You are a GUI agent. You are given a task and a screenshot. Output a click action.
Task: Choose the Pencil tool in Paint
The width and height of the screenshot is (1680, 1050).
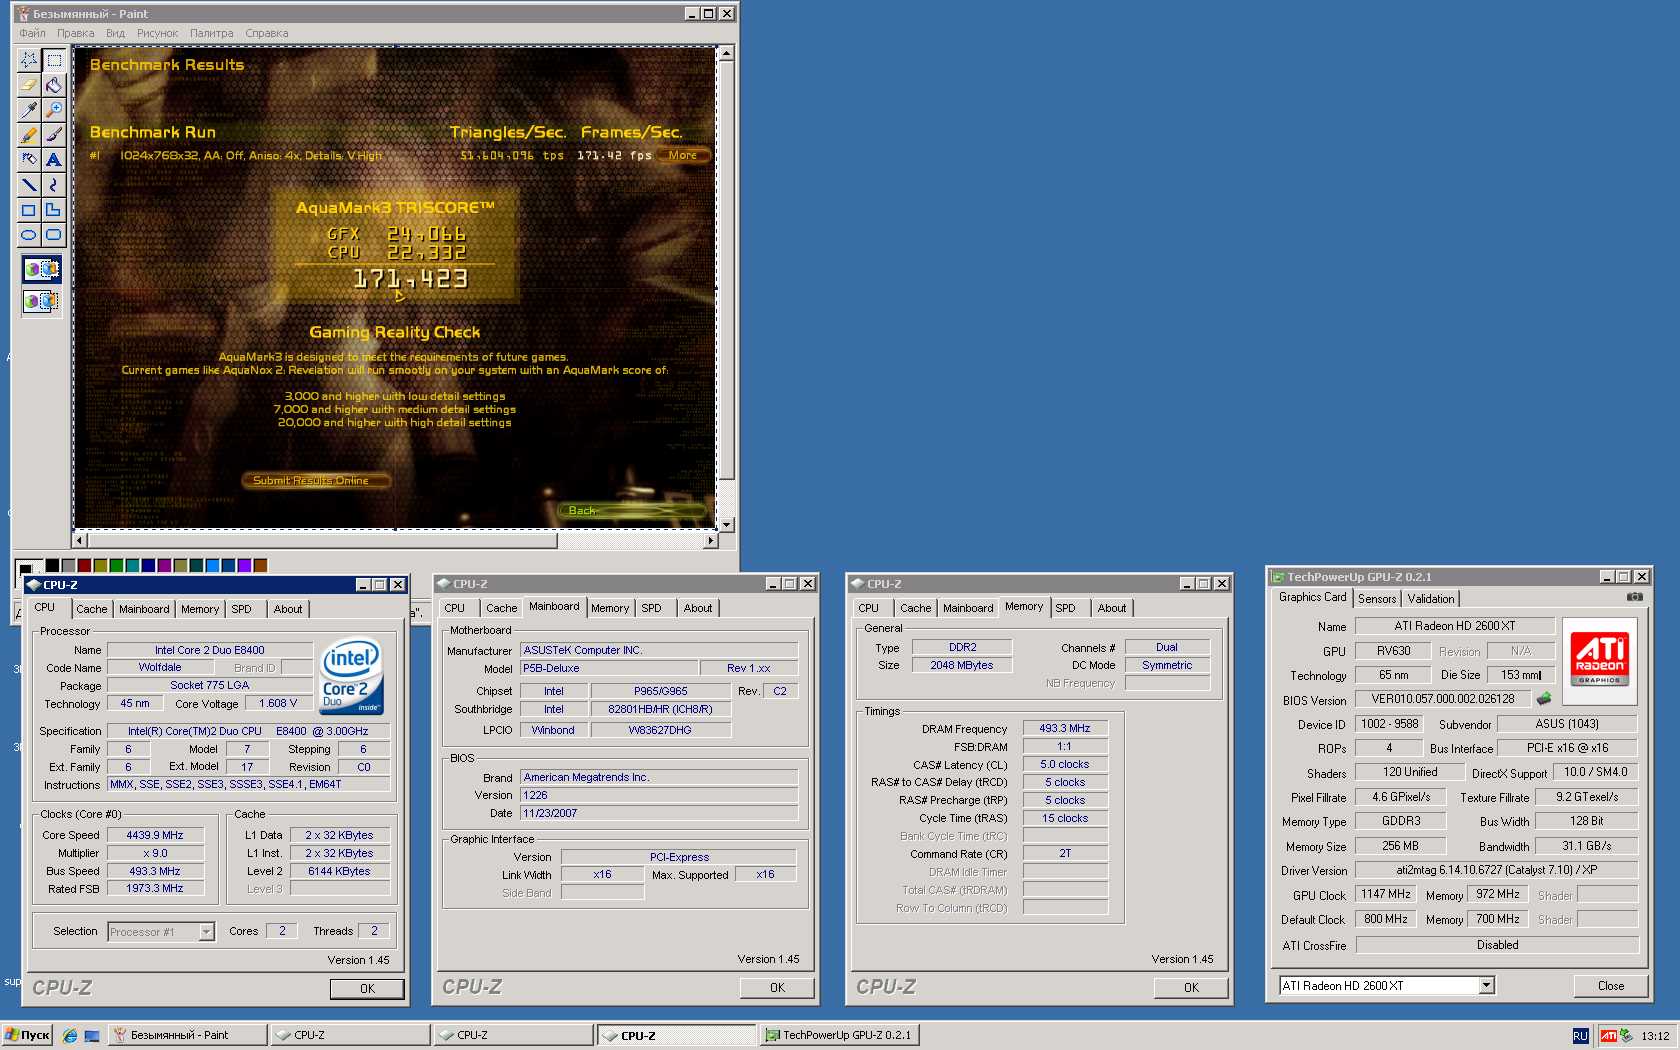29,135
